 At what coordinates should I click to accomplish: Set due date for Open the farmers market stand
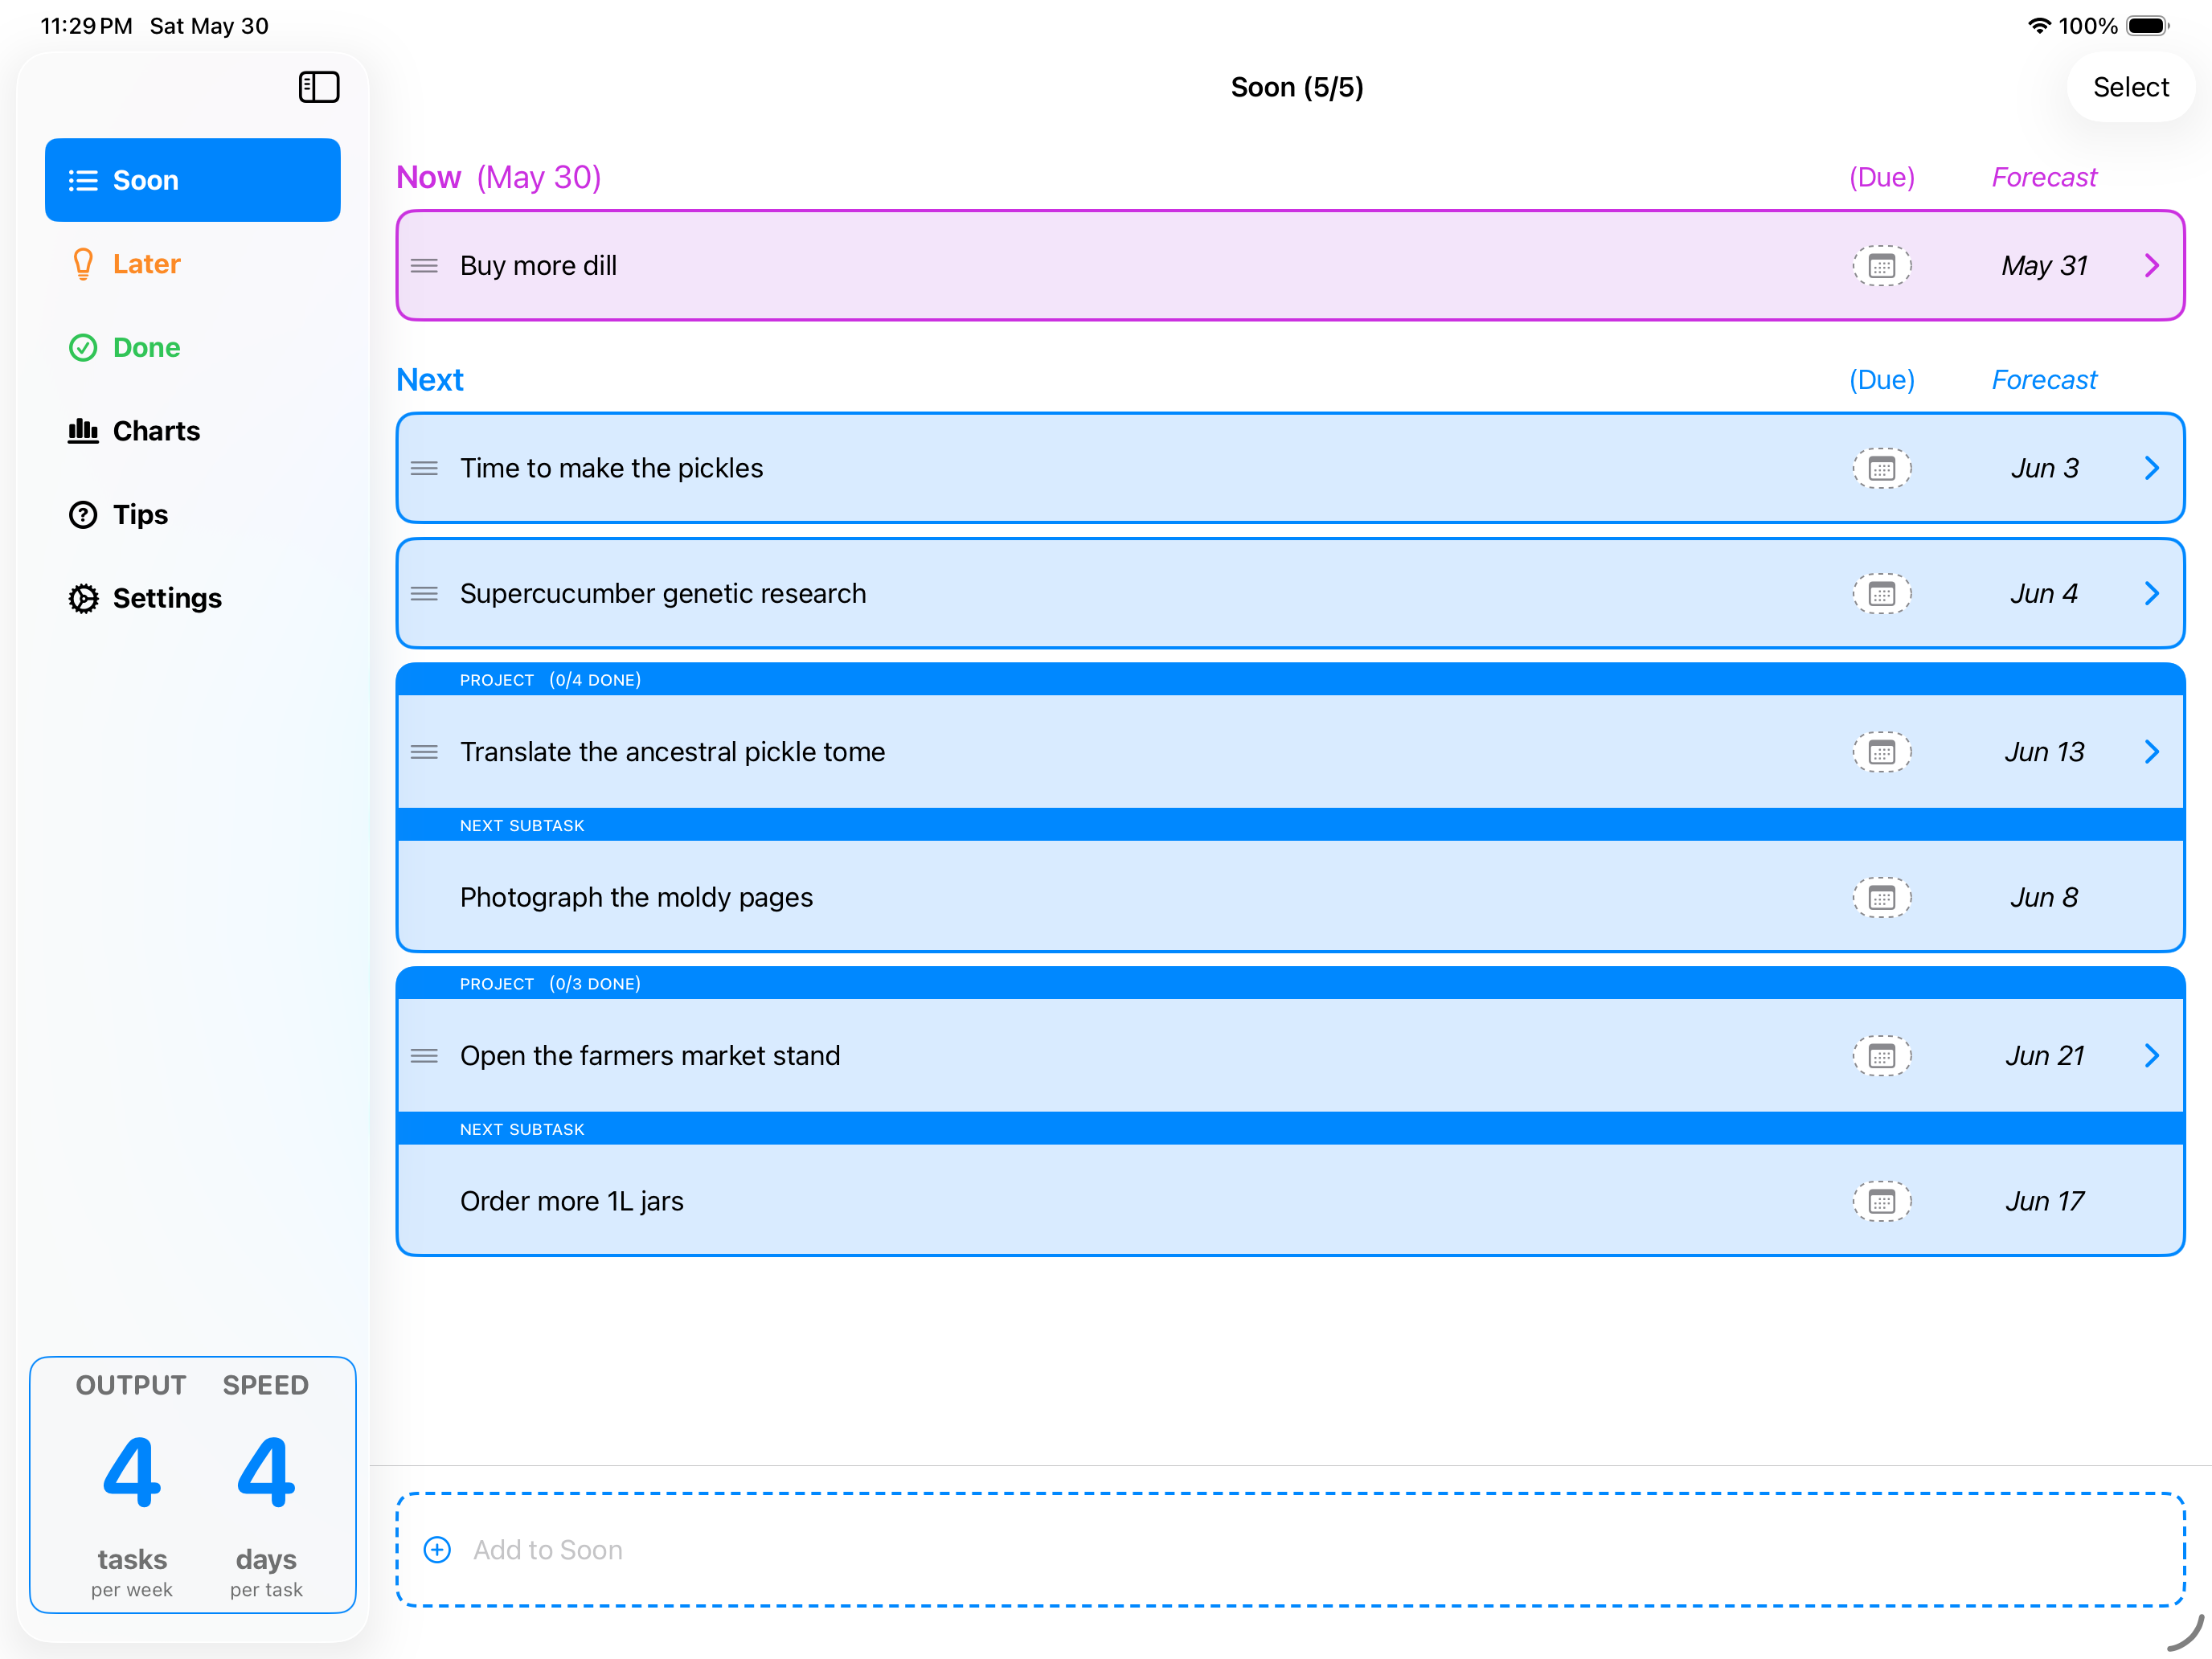1881,1056
